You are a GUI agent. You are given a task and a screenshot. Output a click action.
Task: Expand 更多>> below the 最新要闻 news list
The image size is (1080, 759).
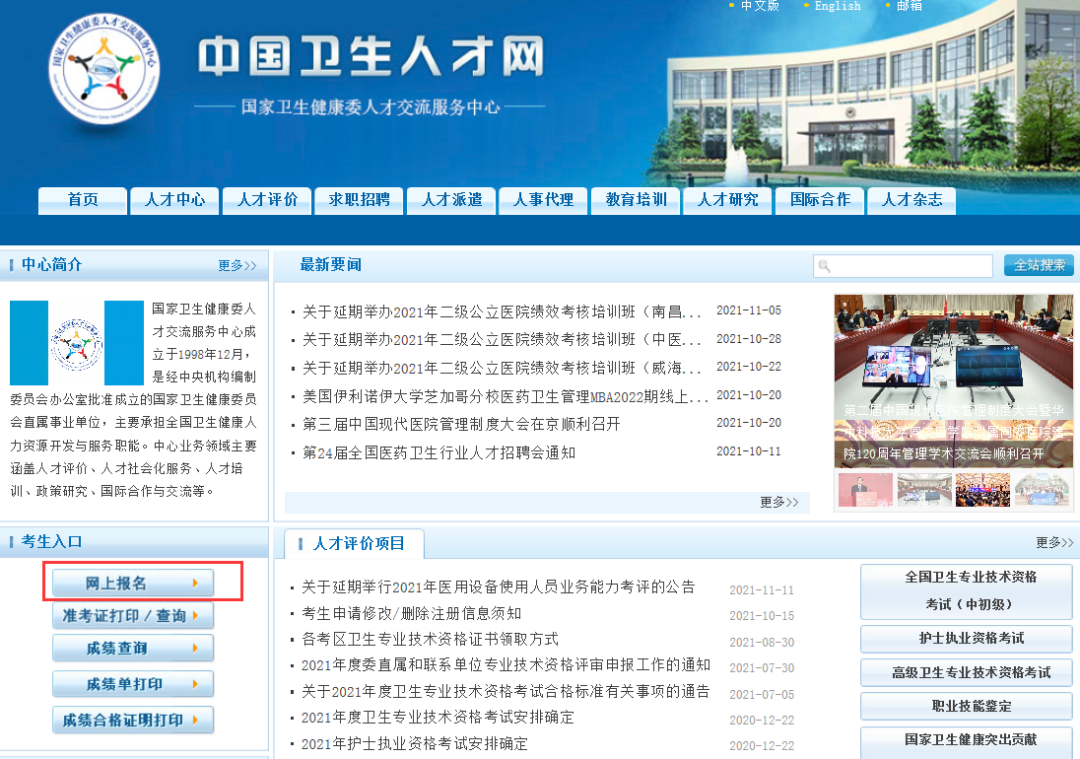[x=779, y=503]
